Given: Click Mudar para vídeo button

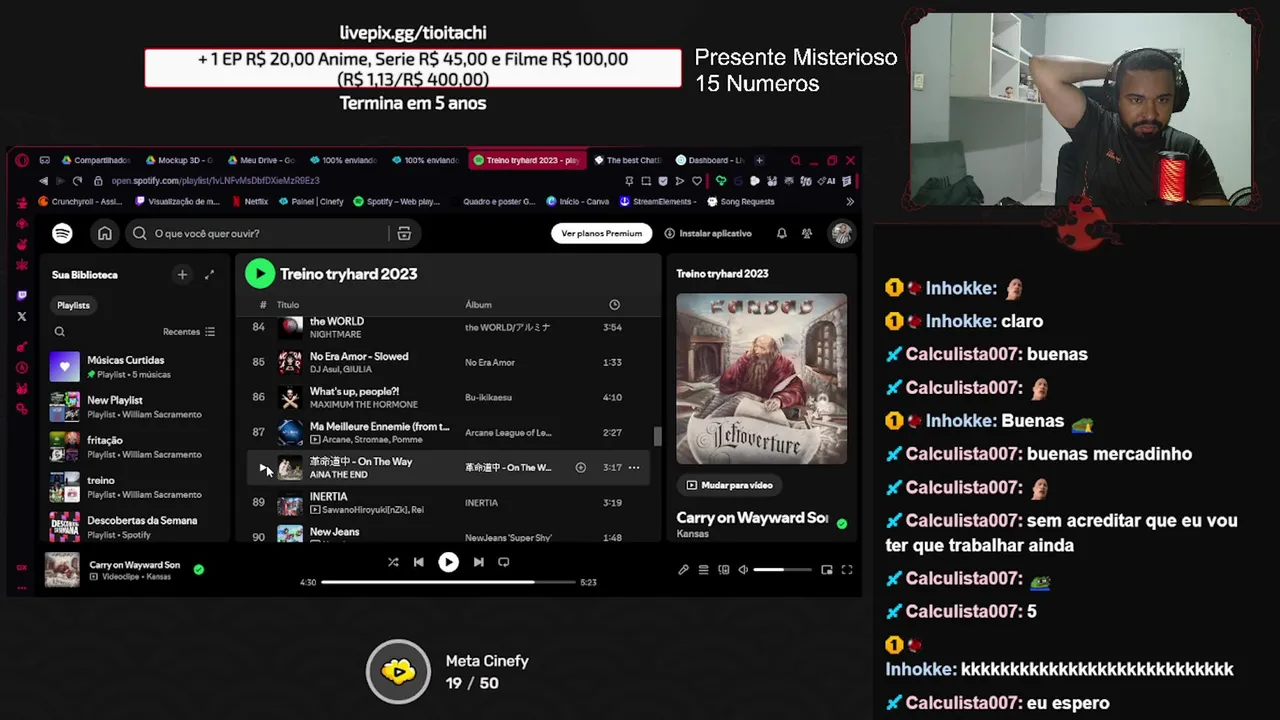Looking at the screenshot, I should (730, 485).
